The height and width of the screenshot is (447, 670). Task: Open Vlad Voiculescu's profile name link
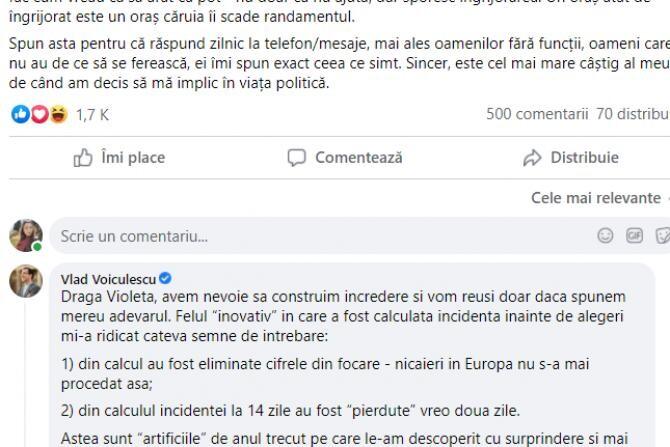[x=108, y=280]
